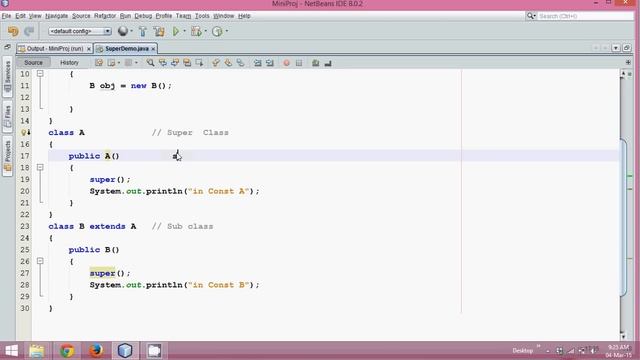Screen dimensions: 640x360
Task: Switch to Source view button
Action: pos(33,62)
